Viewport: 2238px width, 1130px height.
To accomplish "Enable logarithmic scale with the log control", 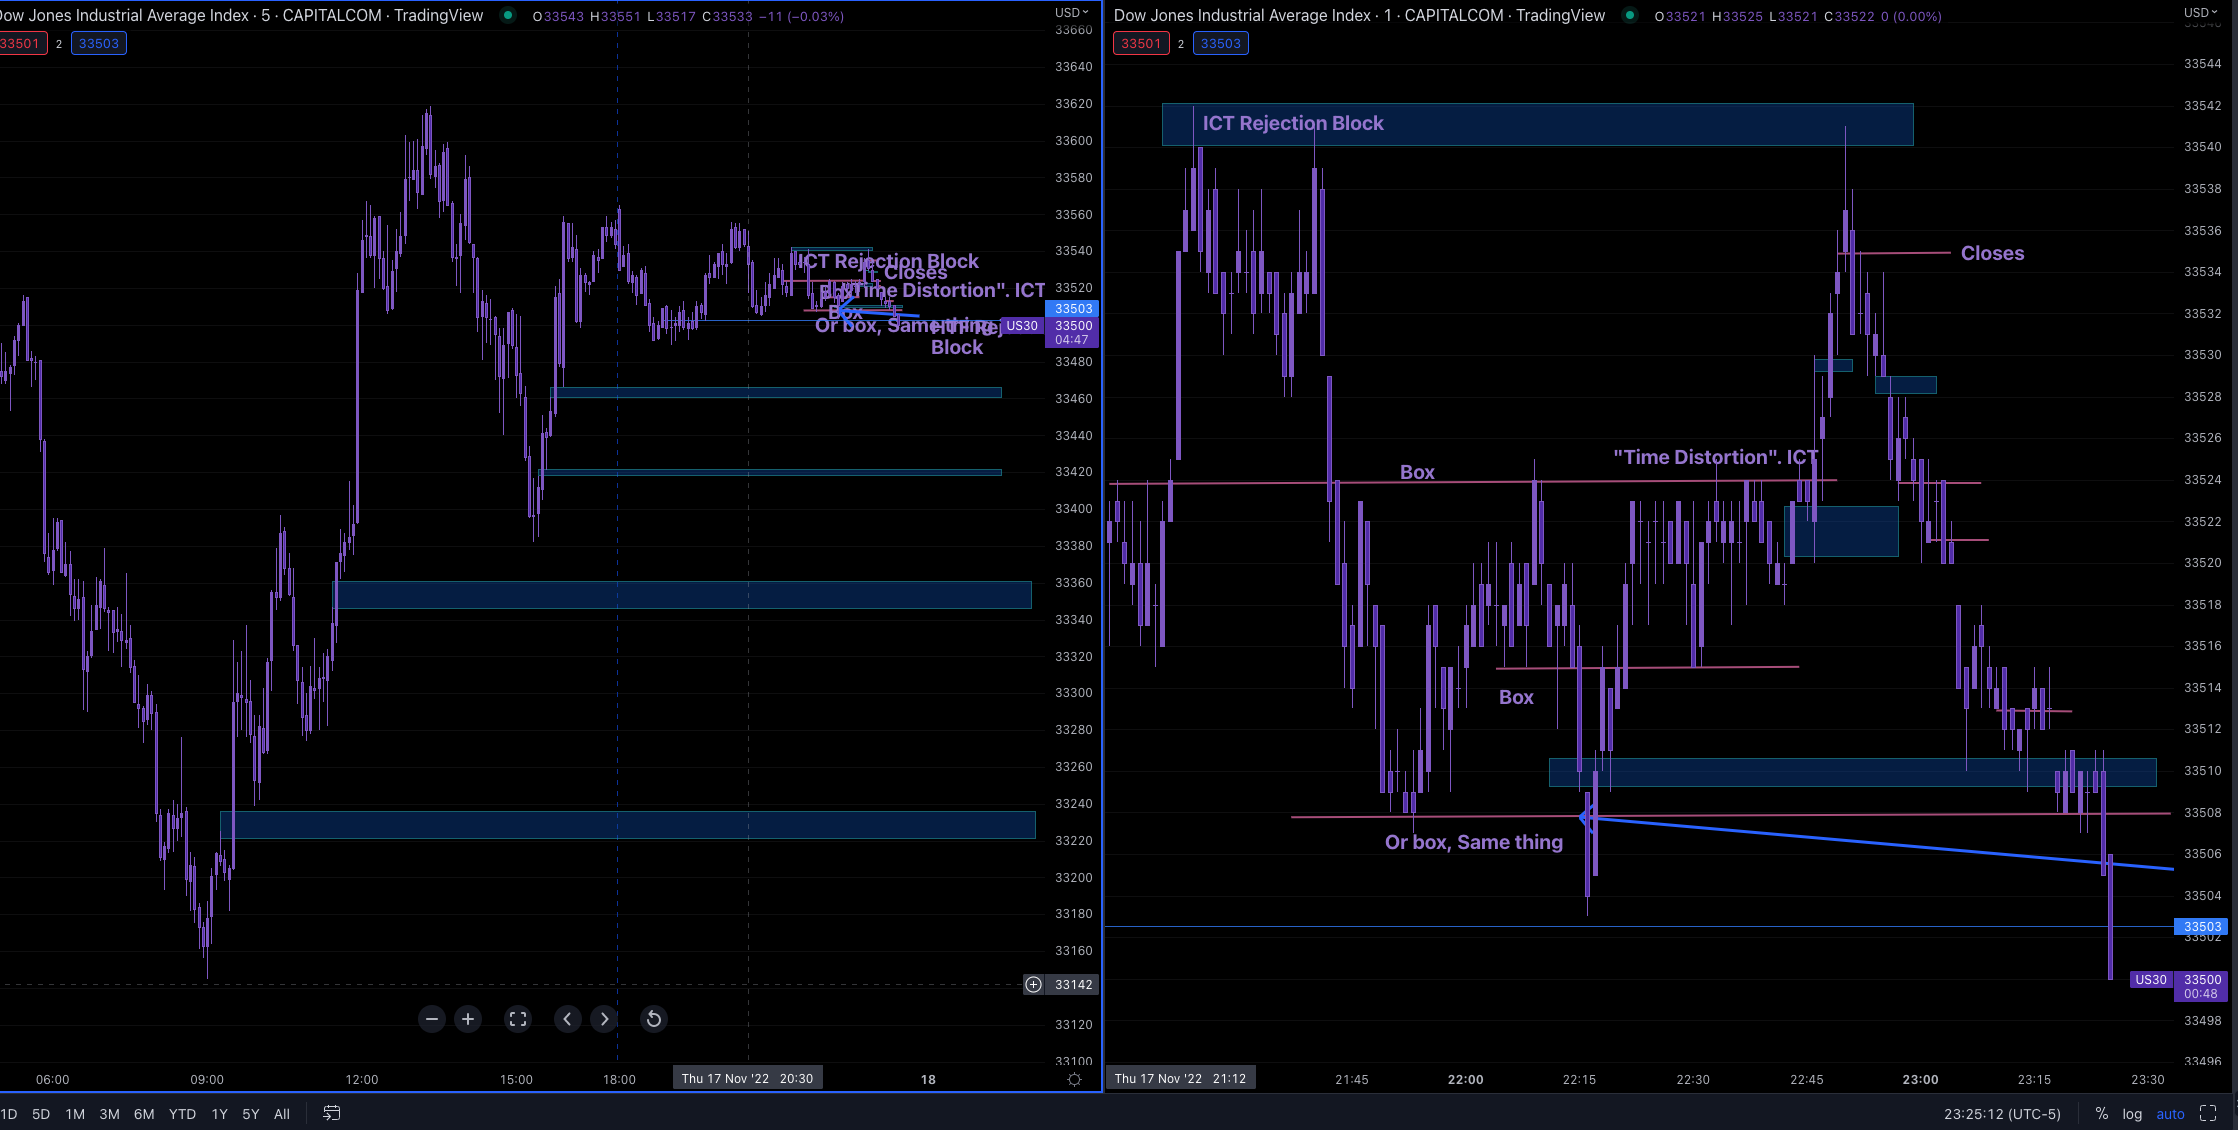I will pyautogui.click(x=2132, y=1113).
